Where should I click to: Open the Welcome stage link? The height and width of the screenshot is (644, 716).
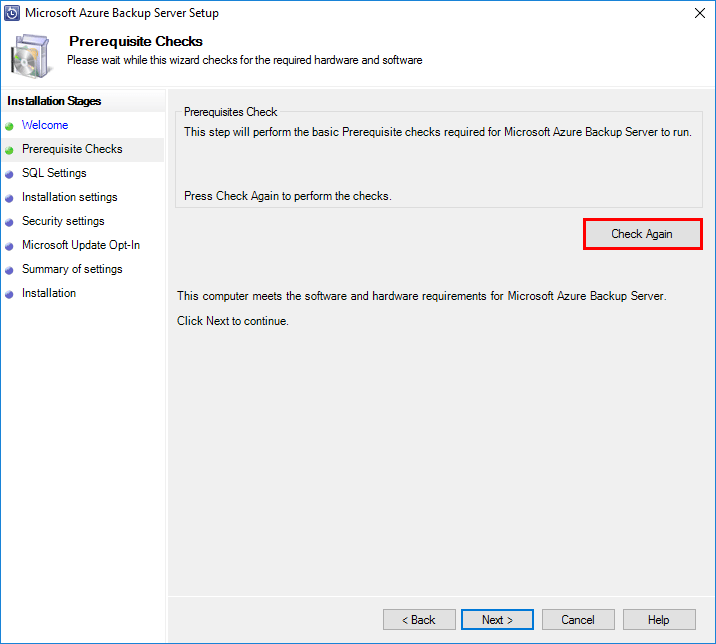(45, 125)
